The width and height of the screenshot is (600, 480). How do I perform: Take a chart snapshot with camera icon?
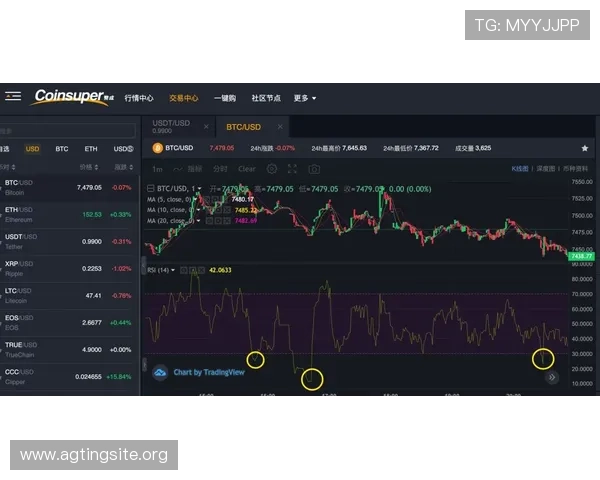pyautogui.click(x=314, y=169)
